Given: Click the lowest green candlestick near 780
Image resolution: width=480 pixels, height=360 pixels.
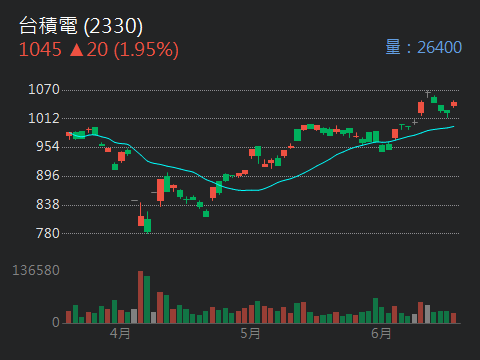Looking at the screenshot, I should [147, 223].
